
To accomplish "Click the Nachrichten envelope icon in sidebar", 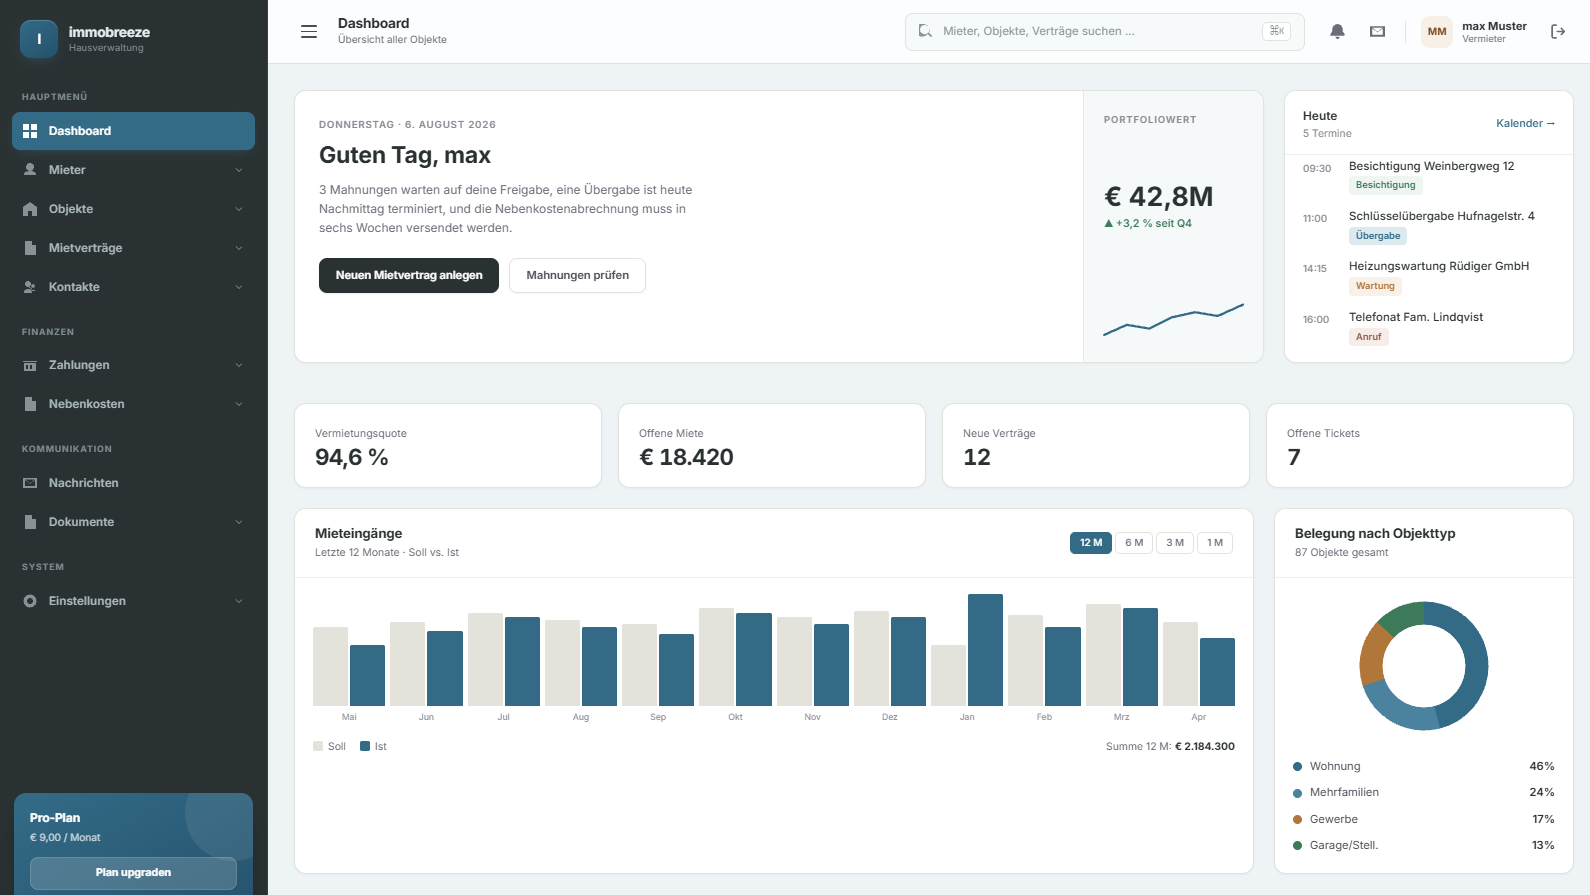I will click(x=30, y=483).
